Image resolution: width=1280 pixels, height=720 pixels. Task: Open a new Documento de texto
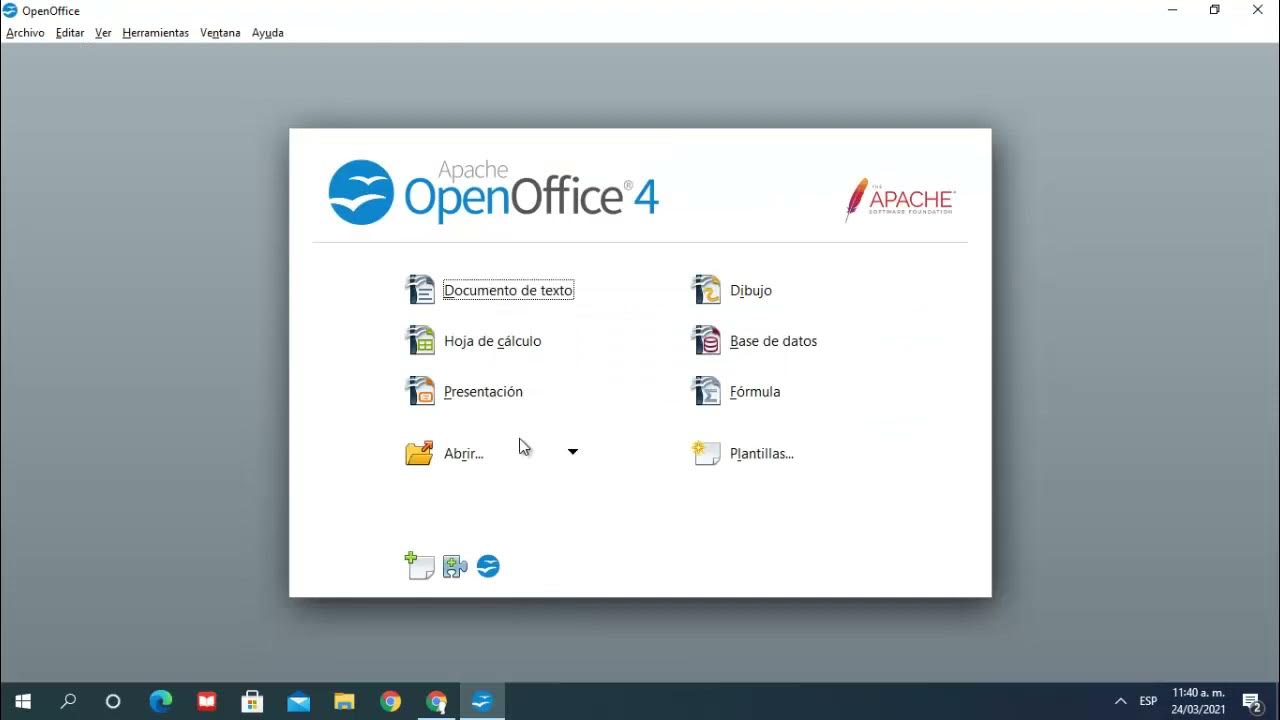508,291
